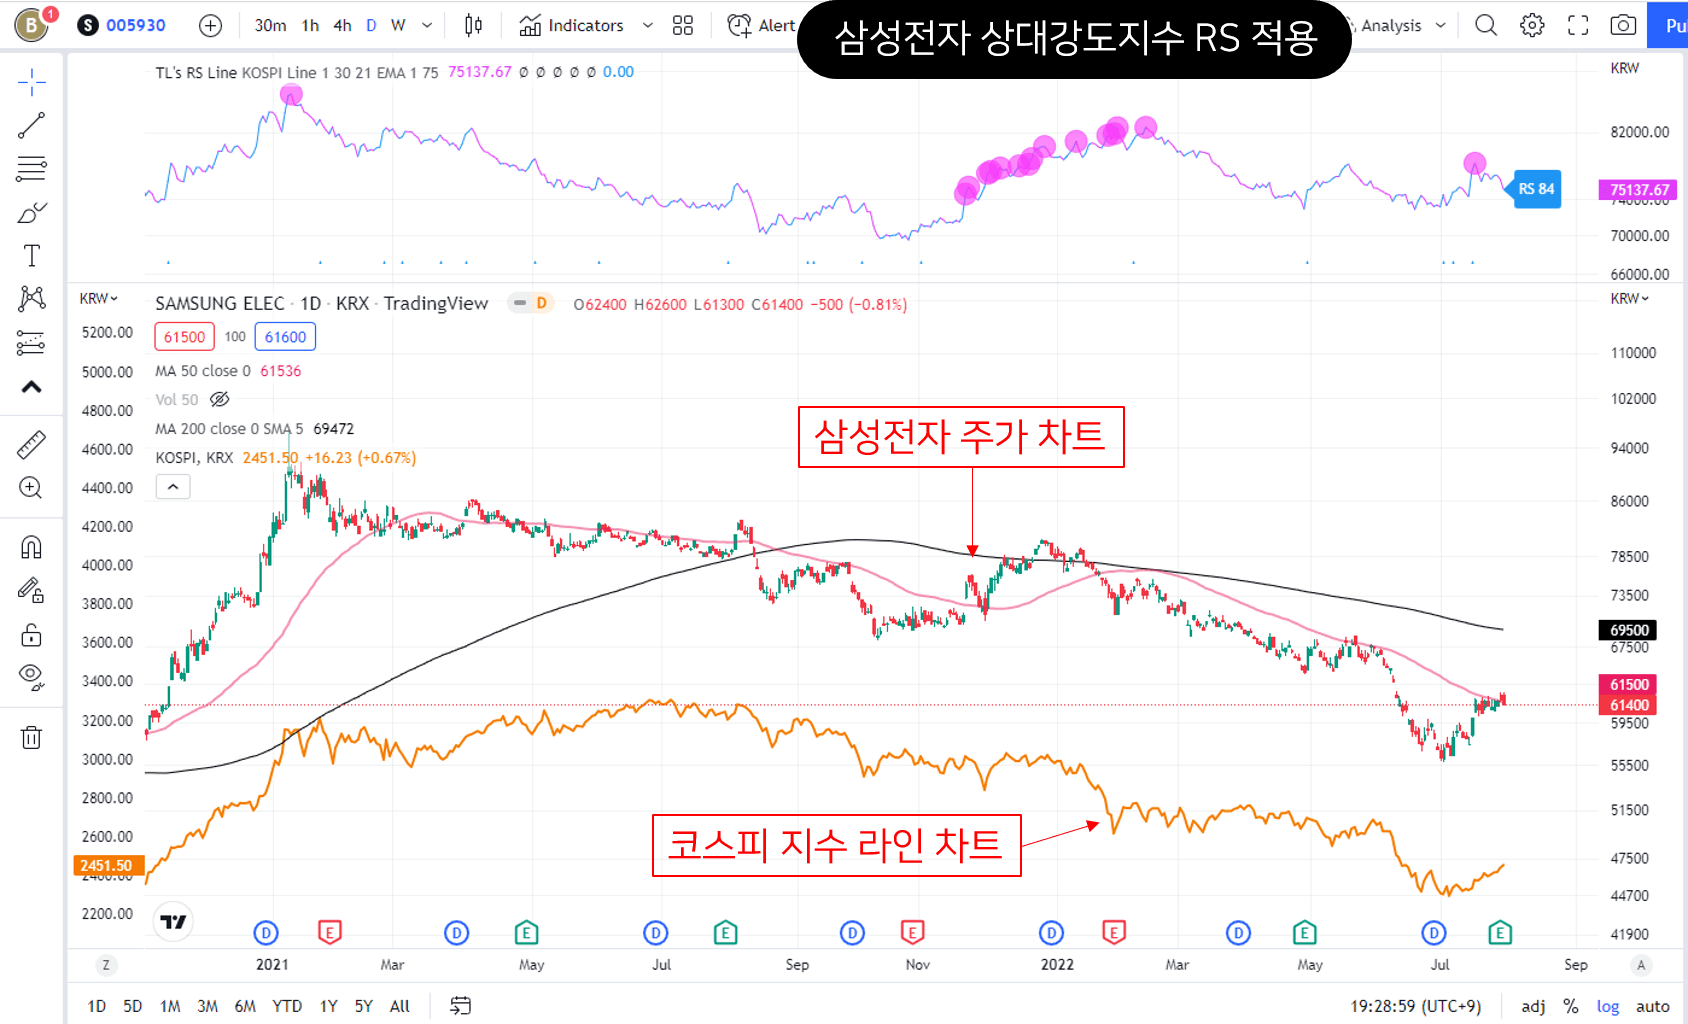Image resolution: width=1688 pixels, height=1024 pixels.
Task: Click the Publish button
Action: (1670, 25)
